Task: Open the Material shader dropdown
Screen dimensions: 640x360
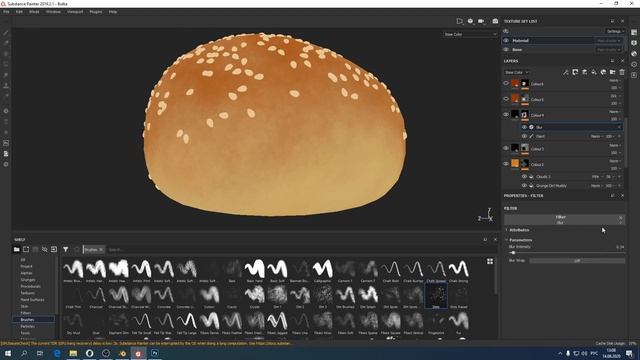Action: [609, 40]
